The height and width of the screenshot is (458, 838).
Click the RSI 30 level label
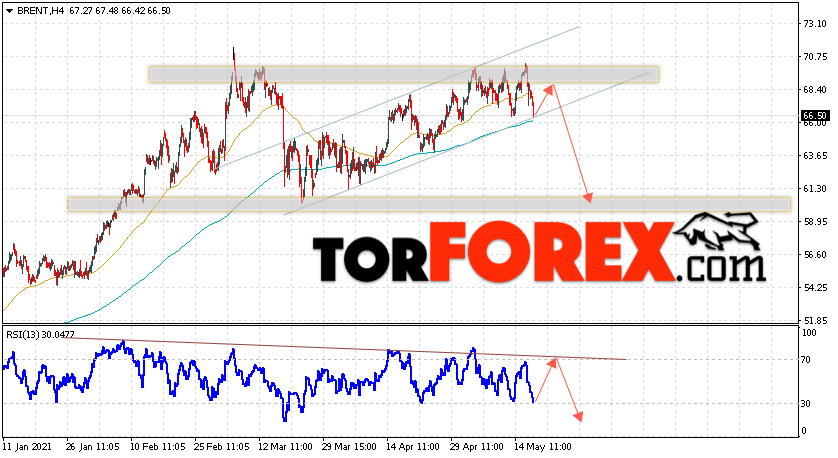point(807,404)
